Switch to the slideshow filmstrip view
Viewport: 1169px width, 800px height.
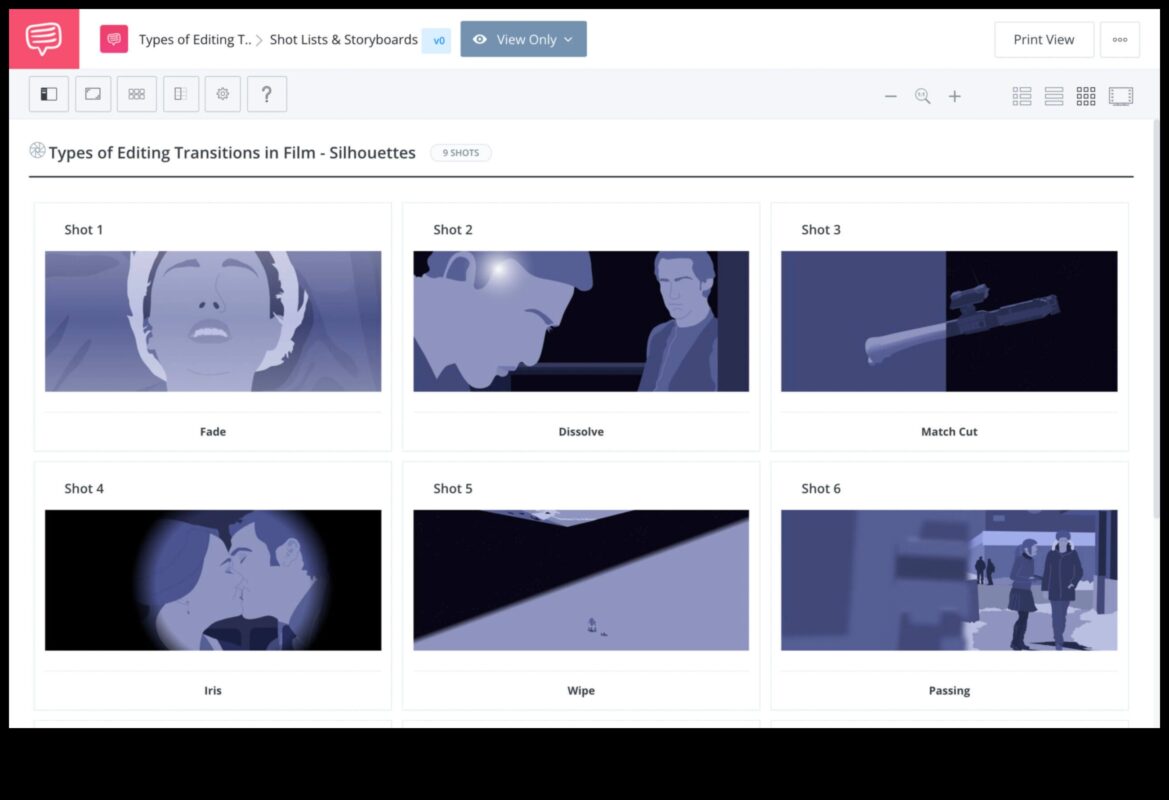1120,96
